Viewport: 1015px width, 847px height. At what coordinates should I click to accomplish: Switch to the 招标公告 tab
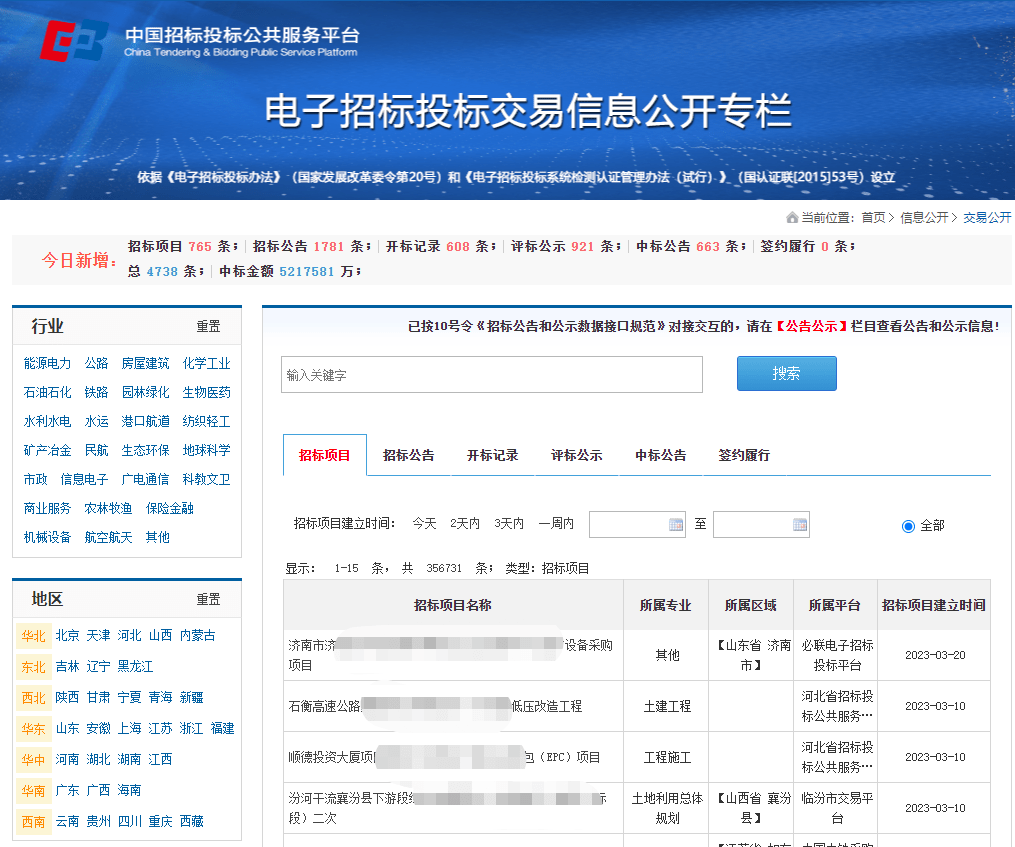coord(408,455)
